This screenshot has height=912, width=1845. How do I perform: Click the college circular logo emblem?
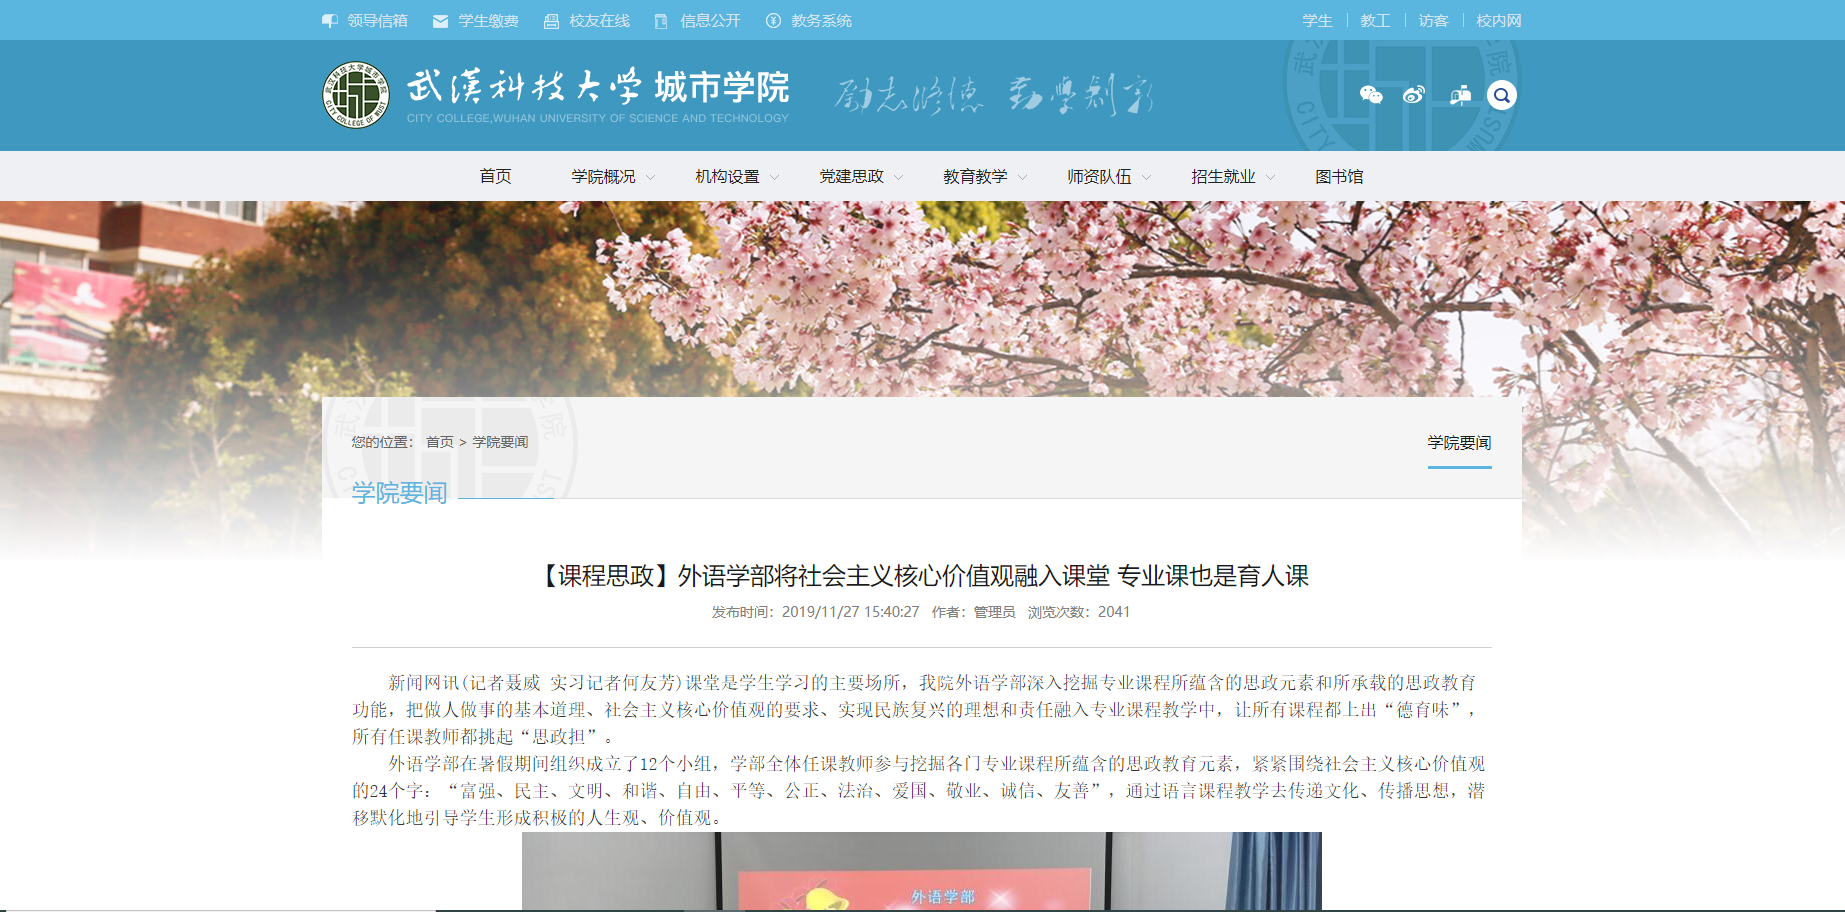pyautogui.click(x=356, y=95)
